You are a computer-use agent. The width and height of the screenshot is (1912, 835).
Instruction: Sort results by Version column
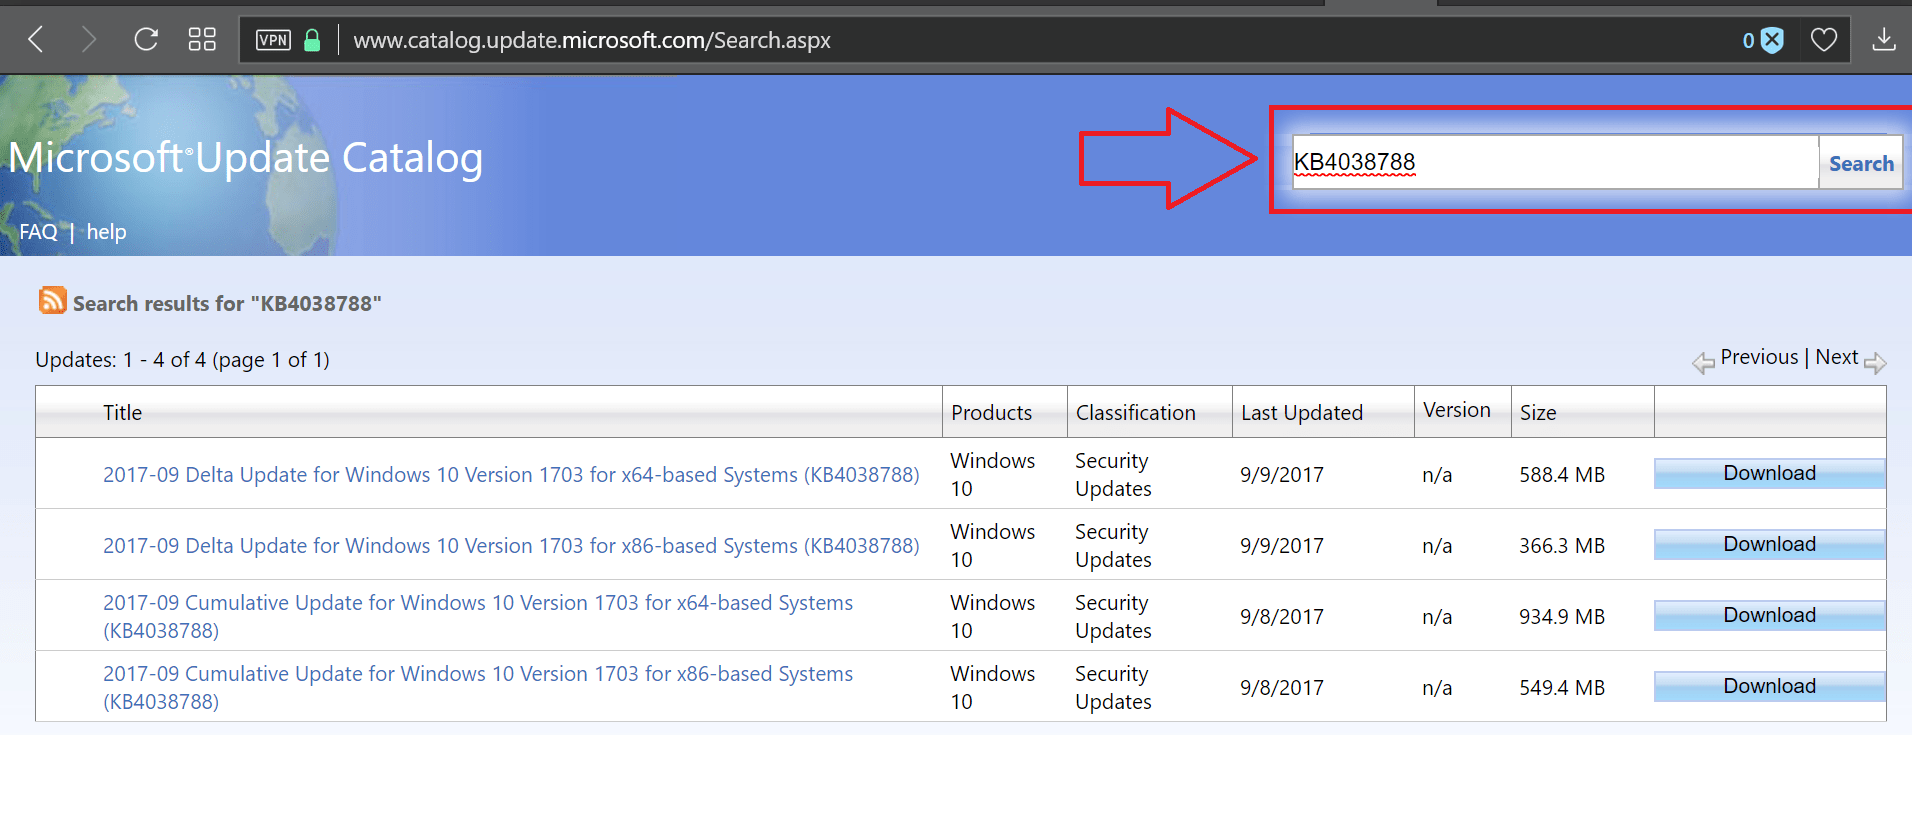tap(1457, 410)
